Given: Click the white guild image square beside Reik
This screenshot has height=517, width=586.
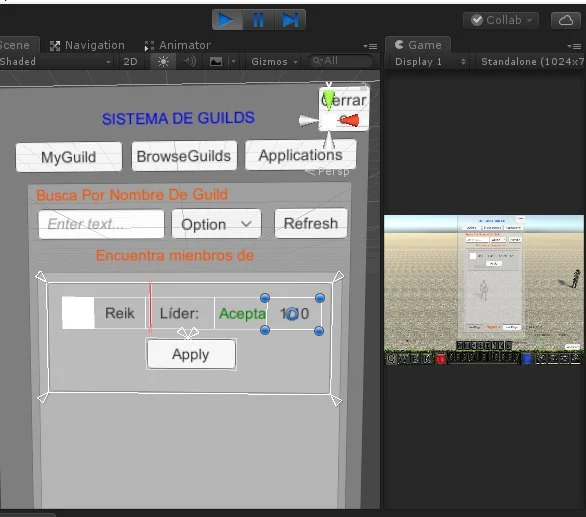Looking at the screenshot, I should click(78, 313).
